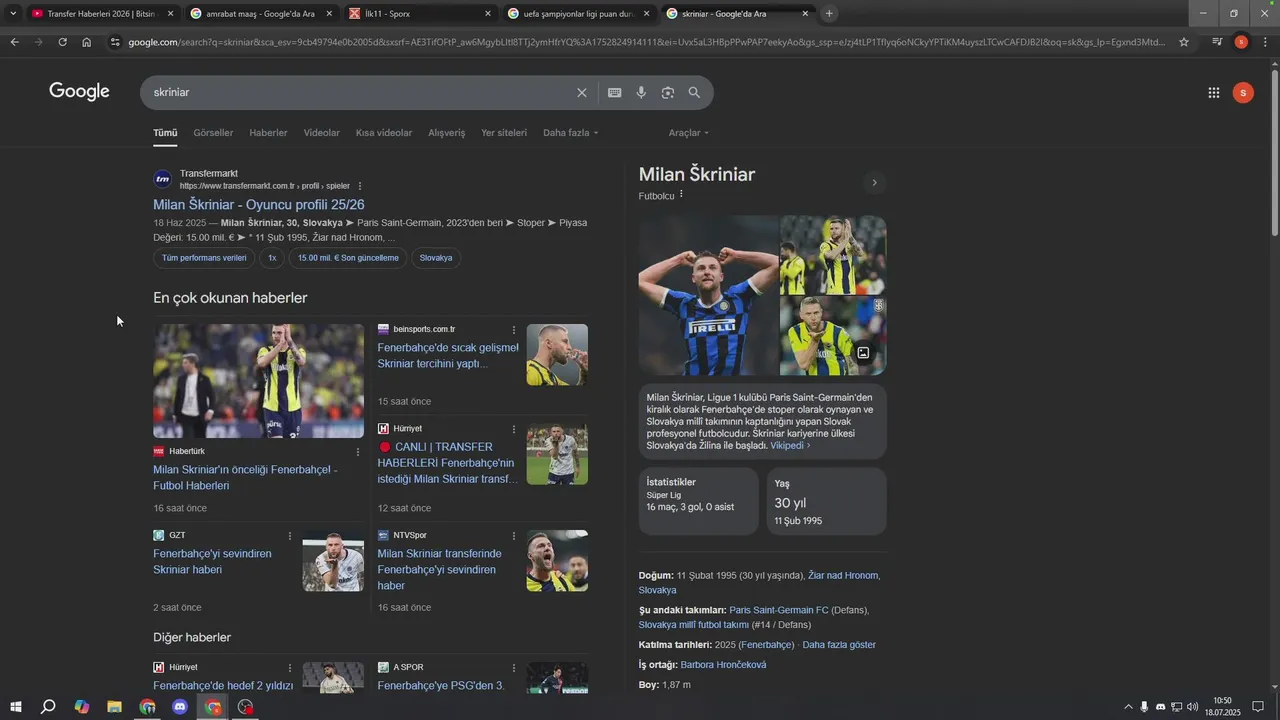This screenshot has height=720, width=1280.
Task: Switch to the Görseller tab
Action: tap(213, 133)
